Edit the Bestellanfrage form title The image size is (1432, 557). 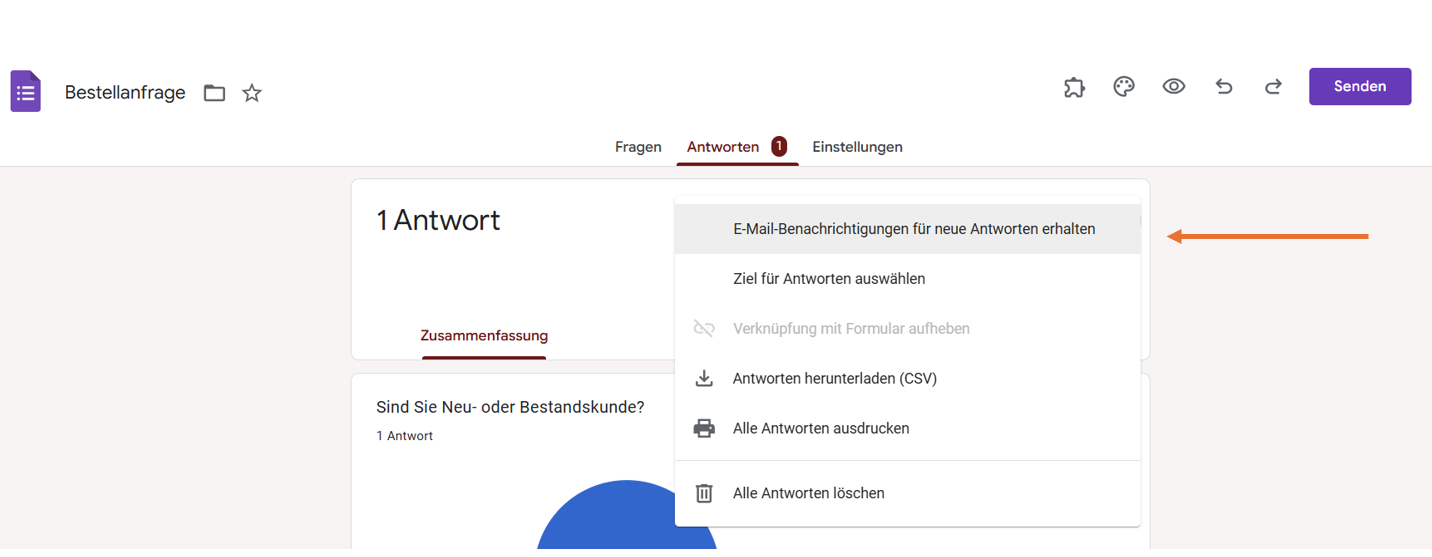125,92
